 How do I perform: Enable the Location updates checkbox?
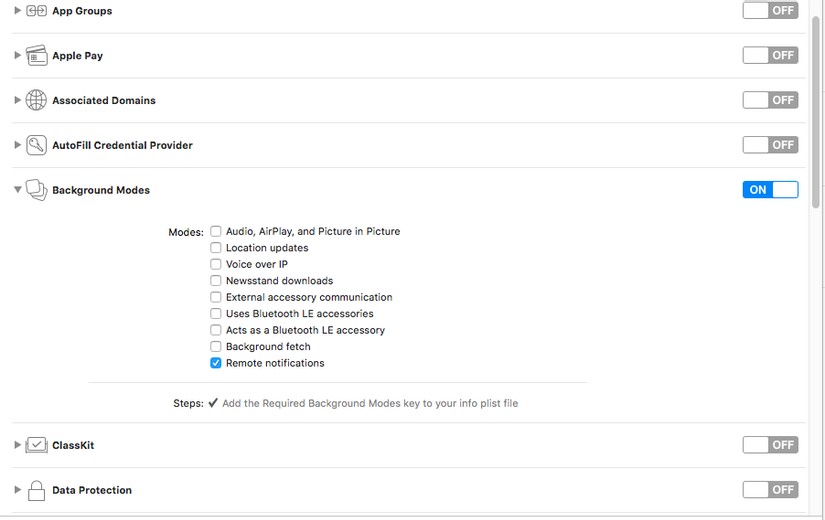coord(216,248)
